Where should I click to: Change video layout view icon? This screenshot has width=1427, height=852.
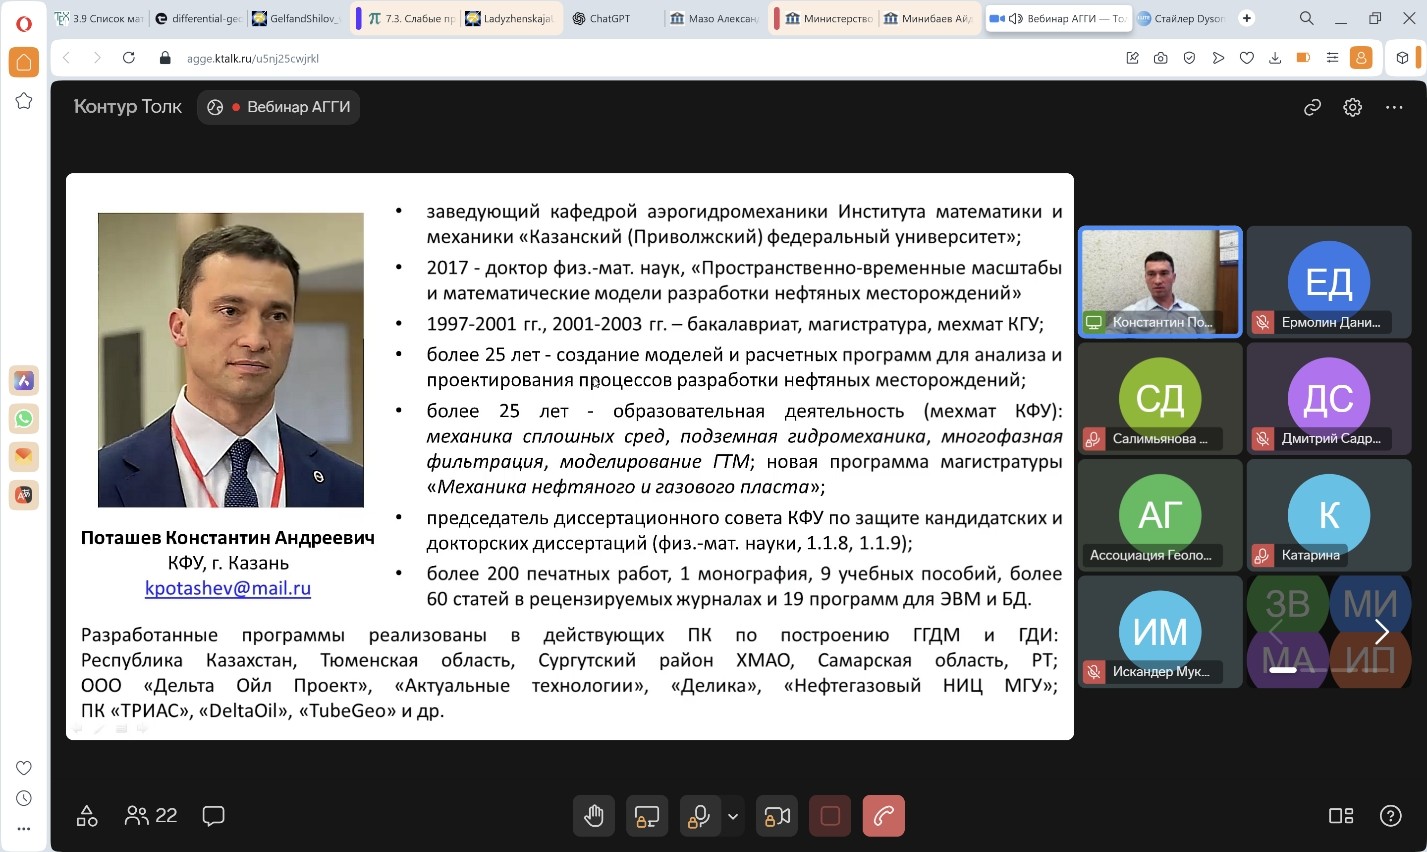pyautogui.click(x=1341, y=816)
